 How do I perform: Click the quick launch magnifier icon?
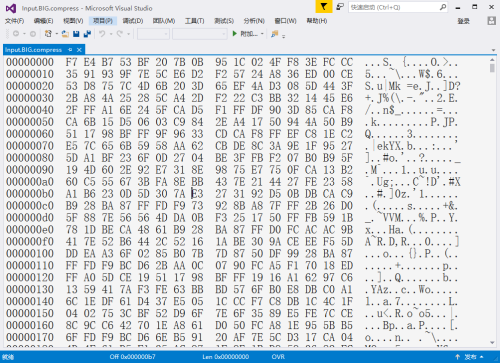tap(443, 7)
